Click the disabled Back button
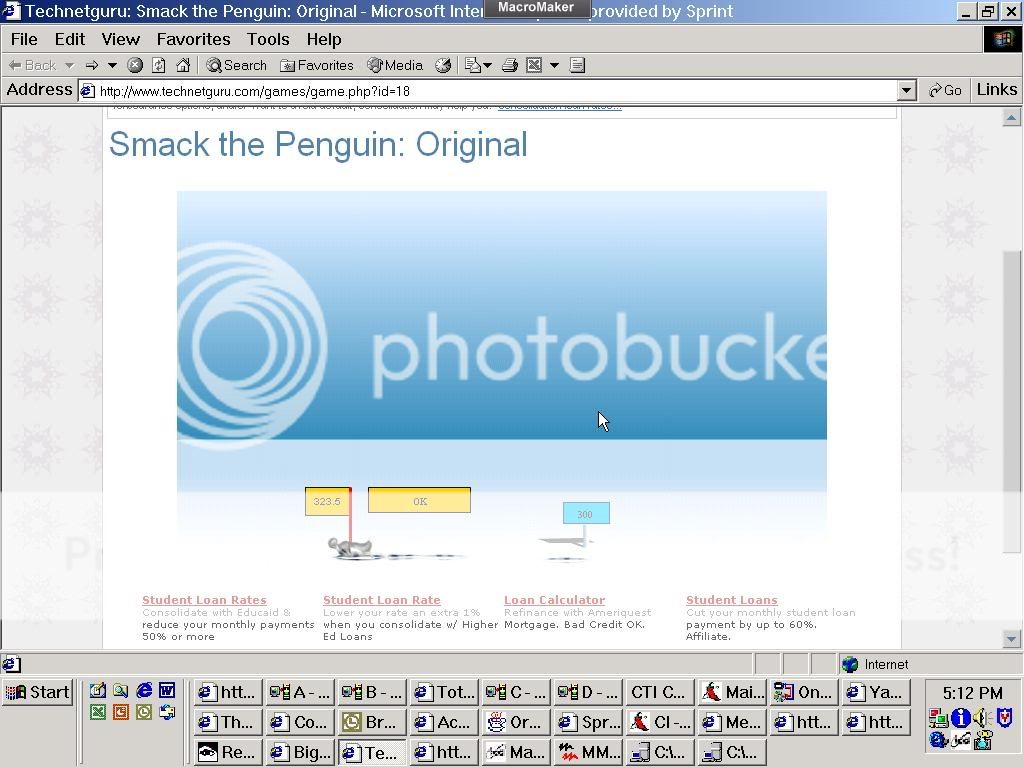Image resolution: width=1024 pixels, height=768 pixels. point(32,65)
